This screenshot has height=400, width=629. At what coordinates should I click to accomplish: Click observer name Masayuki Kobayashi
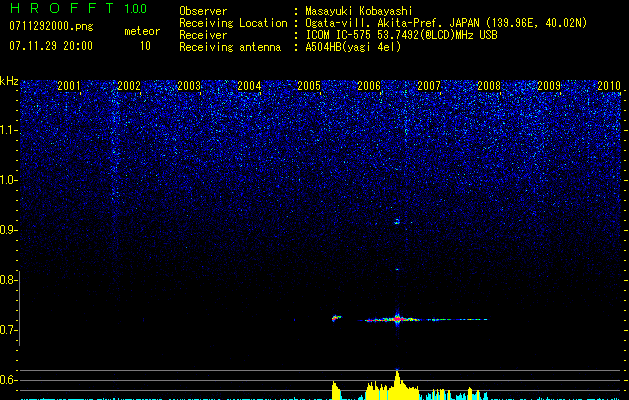pos(359,11)
